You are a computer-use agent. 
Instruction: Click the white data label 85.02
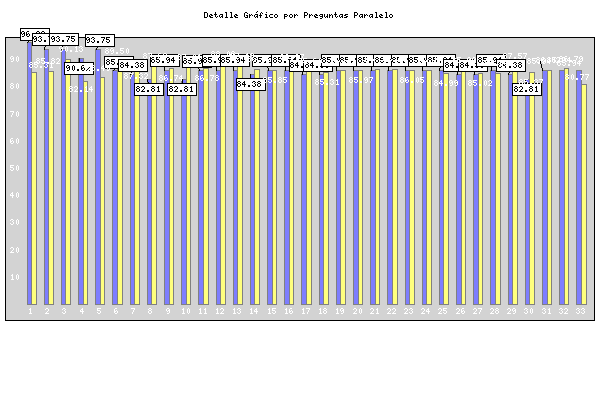coord(480,83)
